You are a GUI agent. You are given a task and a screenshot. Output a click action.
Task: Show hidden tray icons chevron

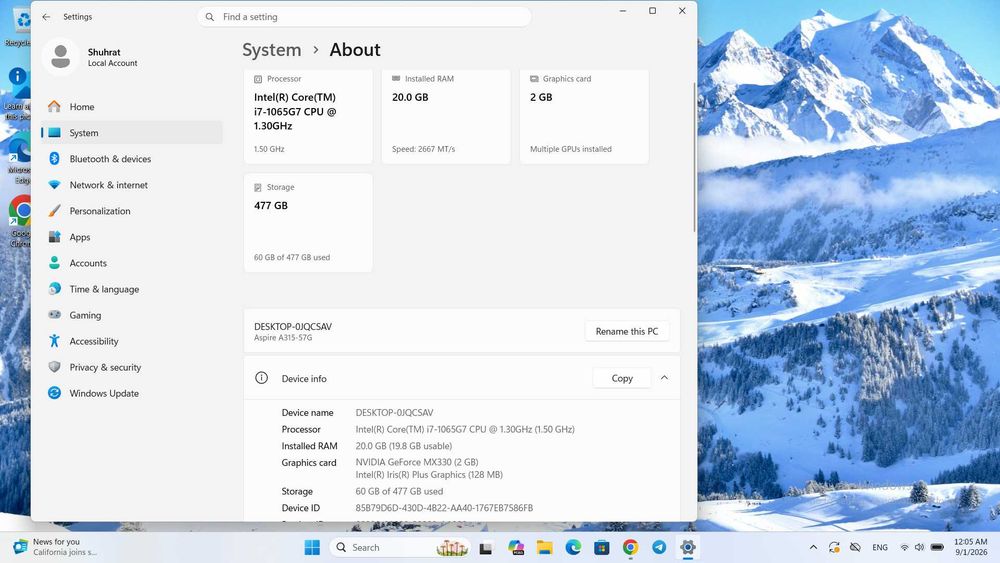pyautogui.click(x=813, y=547)
